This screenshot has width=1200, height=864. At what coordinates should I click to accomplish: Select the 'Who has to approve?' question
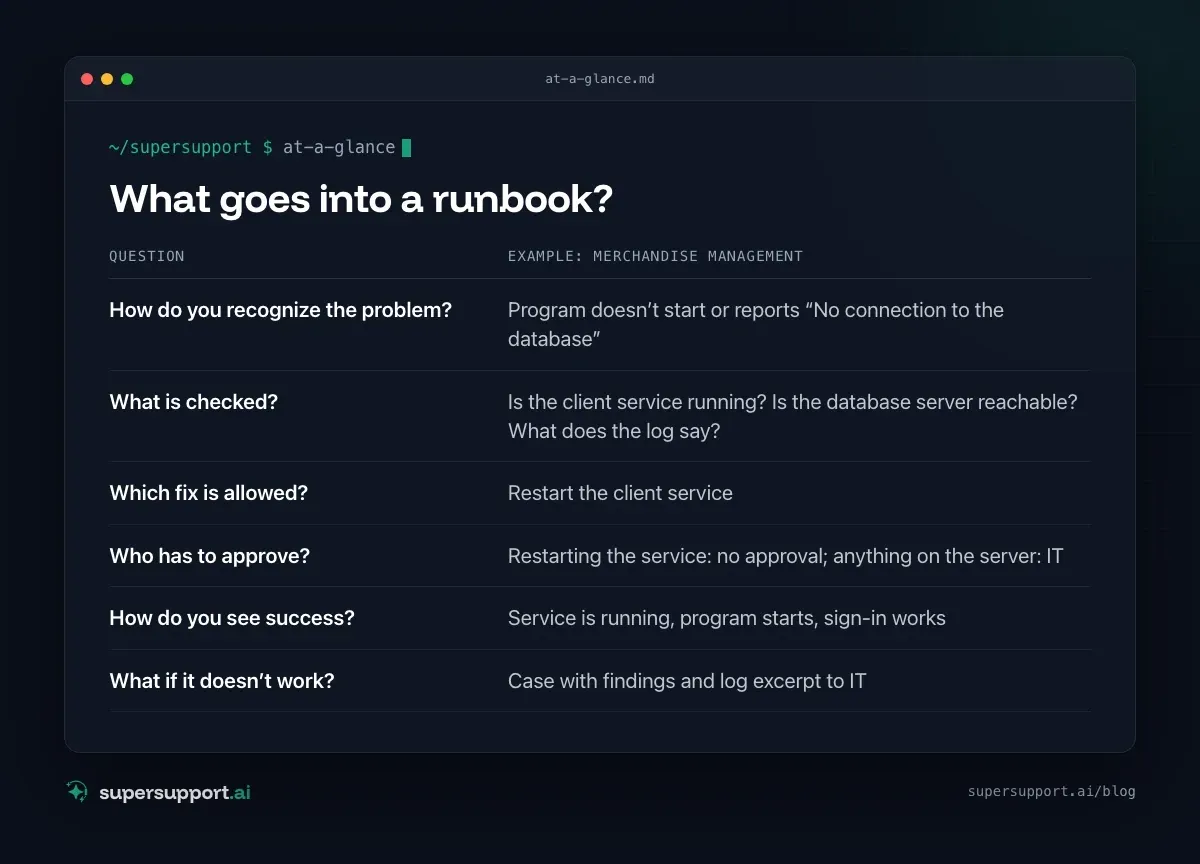pyautogui.click(x=210, y=556)
